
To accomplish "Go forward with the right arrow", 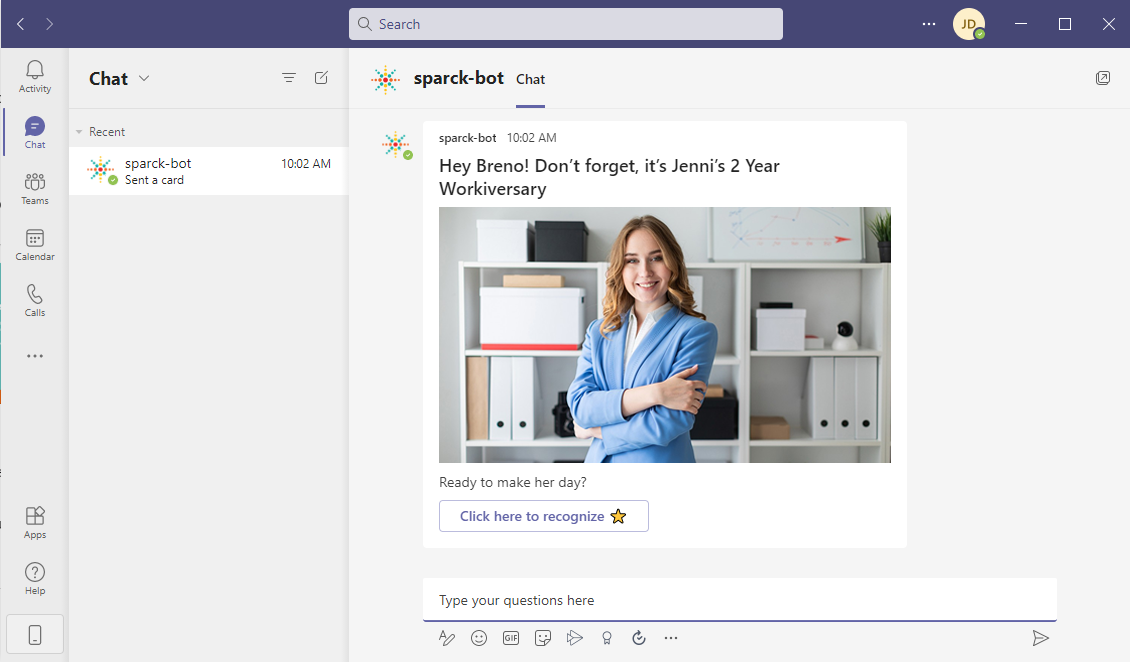I will (x=49, y=24).
